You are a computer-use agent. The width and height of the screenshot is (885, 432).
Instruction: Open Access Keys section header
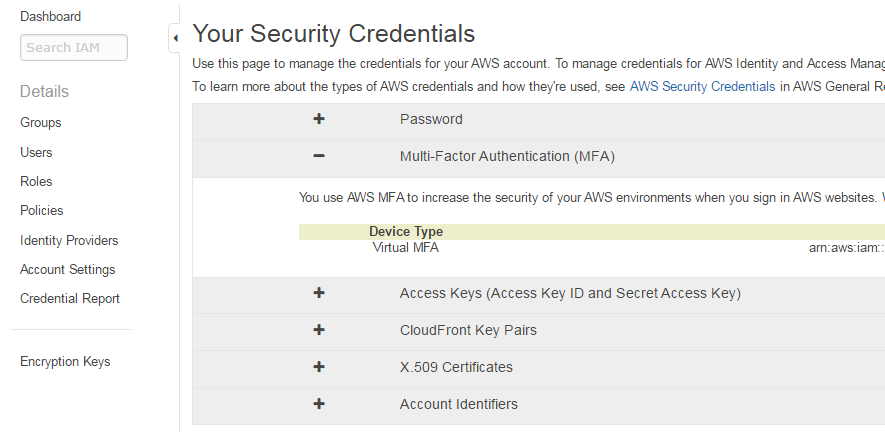[538, 295]
